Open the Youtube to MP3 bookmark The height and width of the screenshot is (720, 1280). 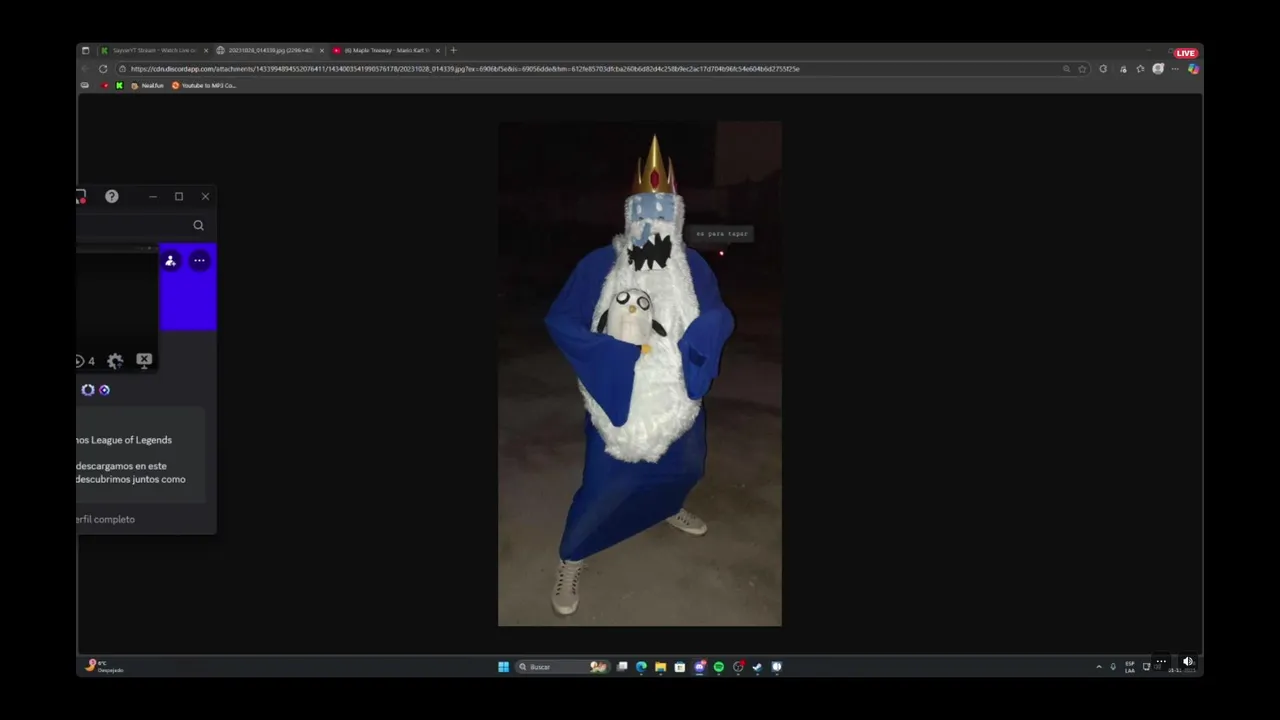tap(204, 86)
